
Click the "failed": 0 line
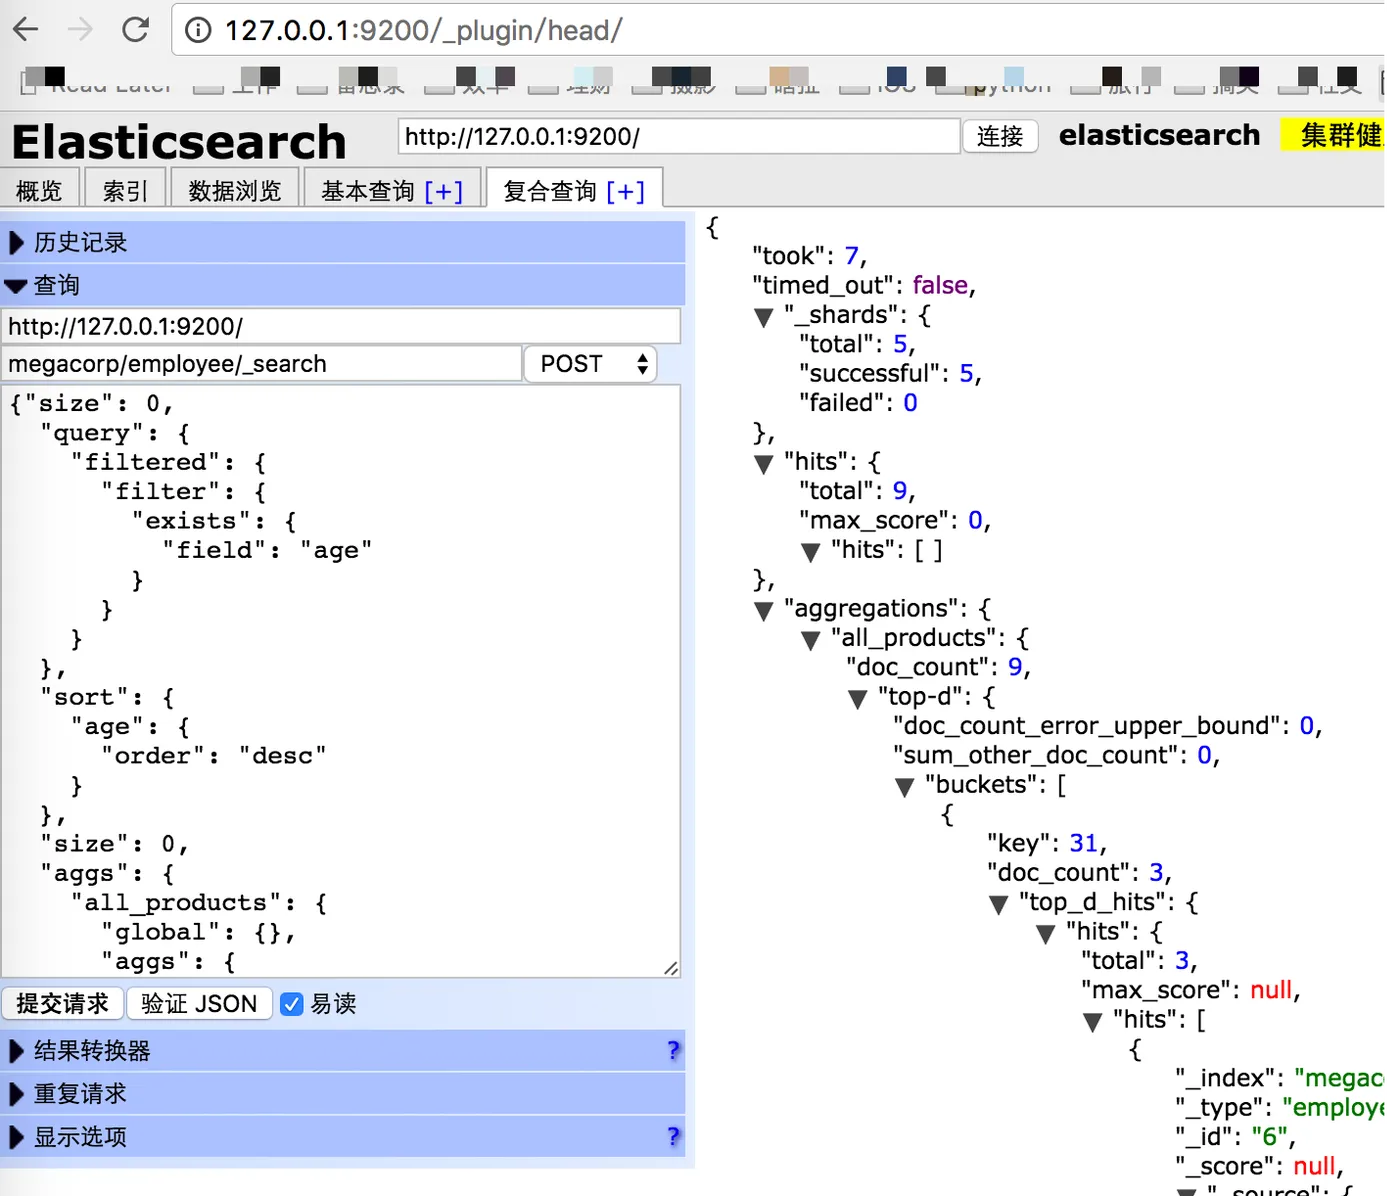858,402
